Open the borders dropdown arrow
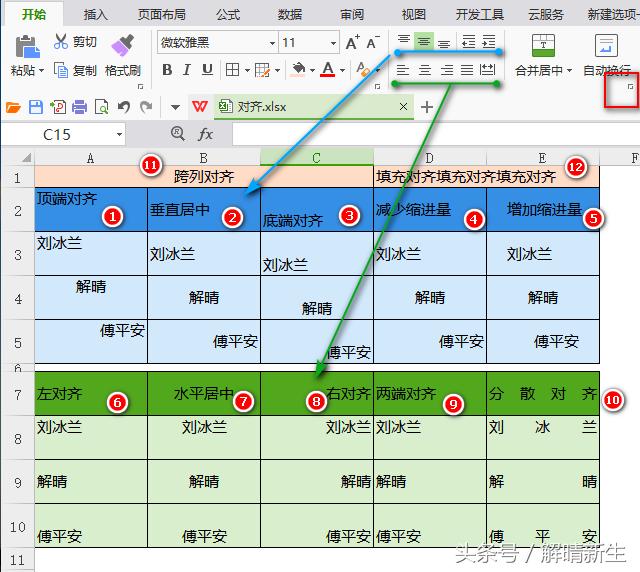The height and width of the screenshot is (572, 640). click(x=247, y=71)
